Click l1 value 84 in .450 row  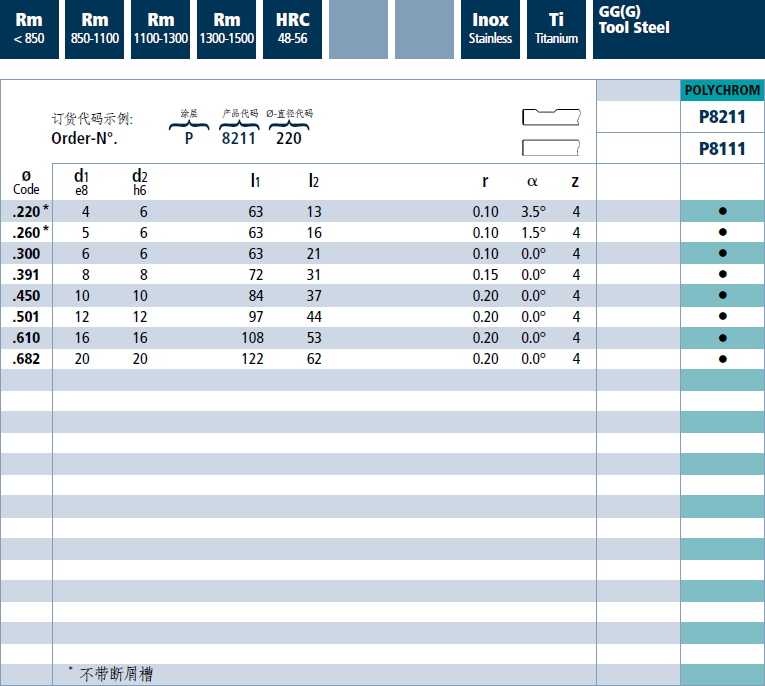click(256, 296)
